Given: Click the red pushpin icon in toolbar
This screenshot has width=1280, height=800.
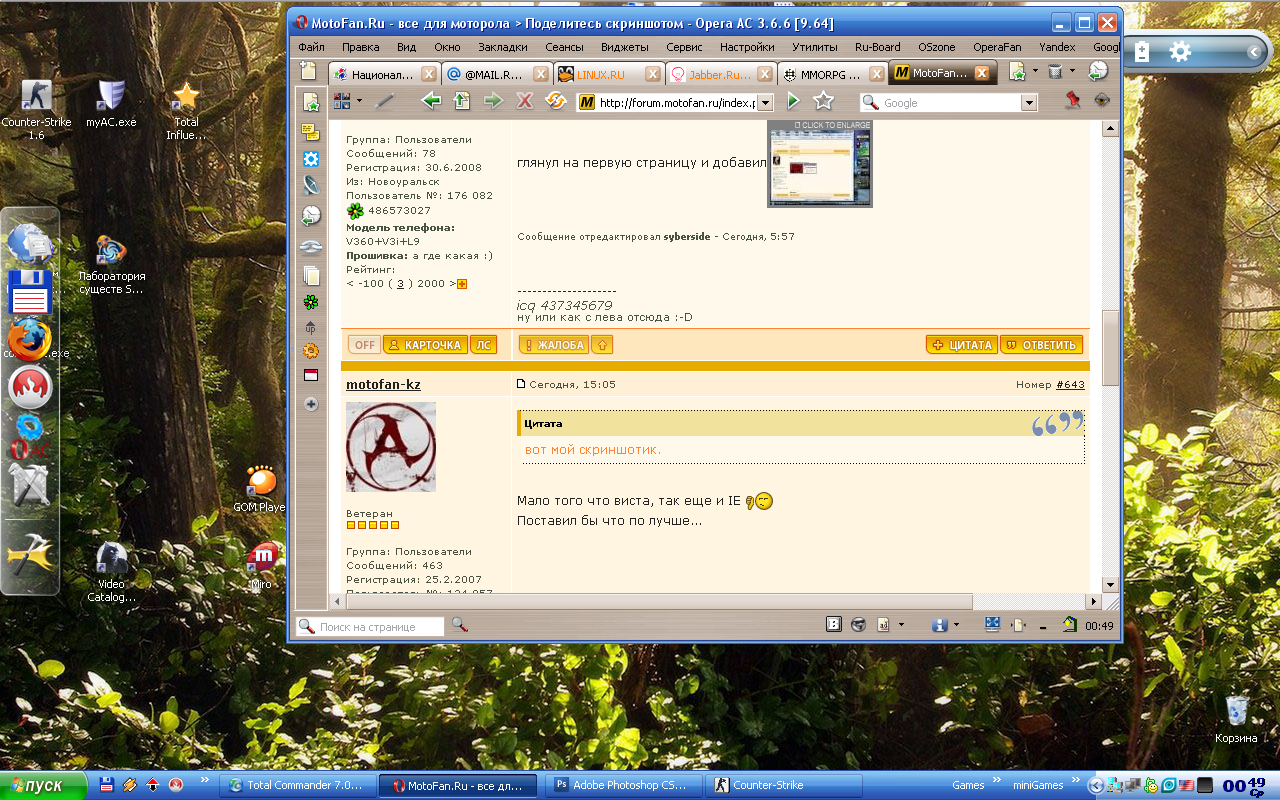Looking at the screenshot, I should [1073, 100].
